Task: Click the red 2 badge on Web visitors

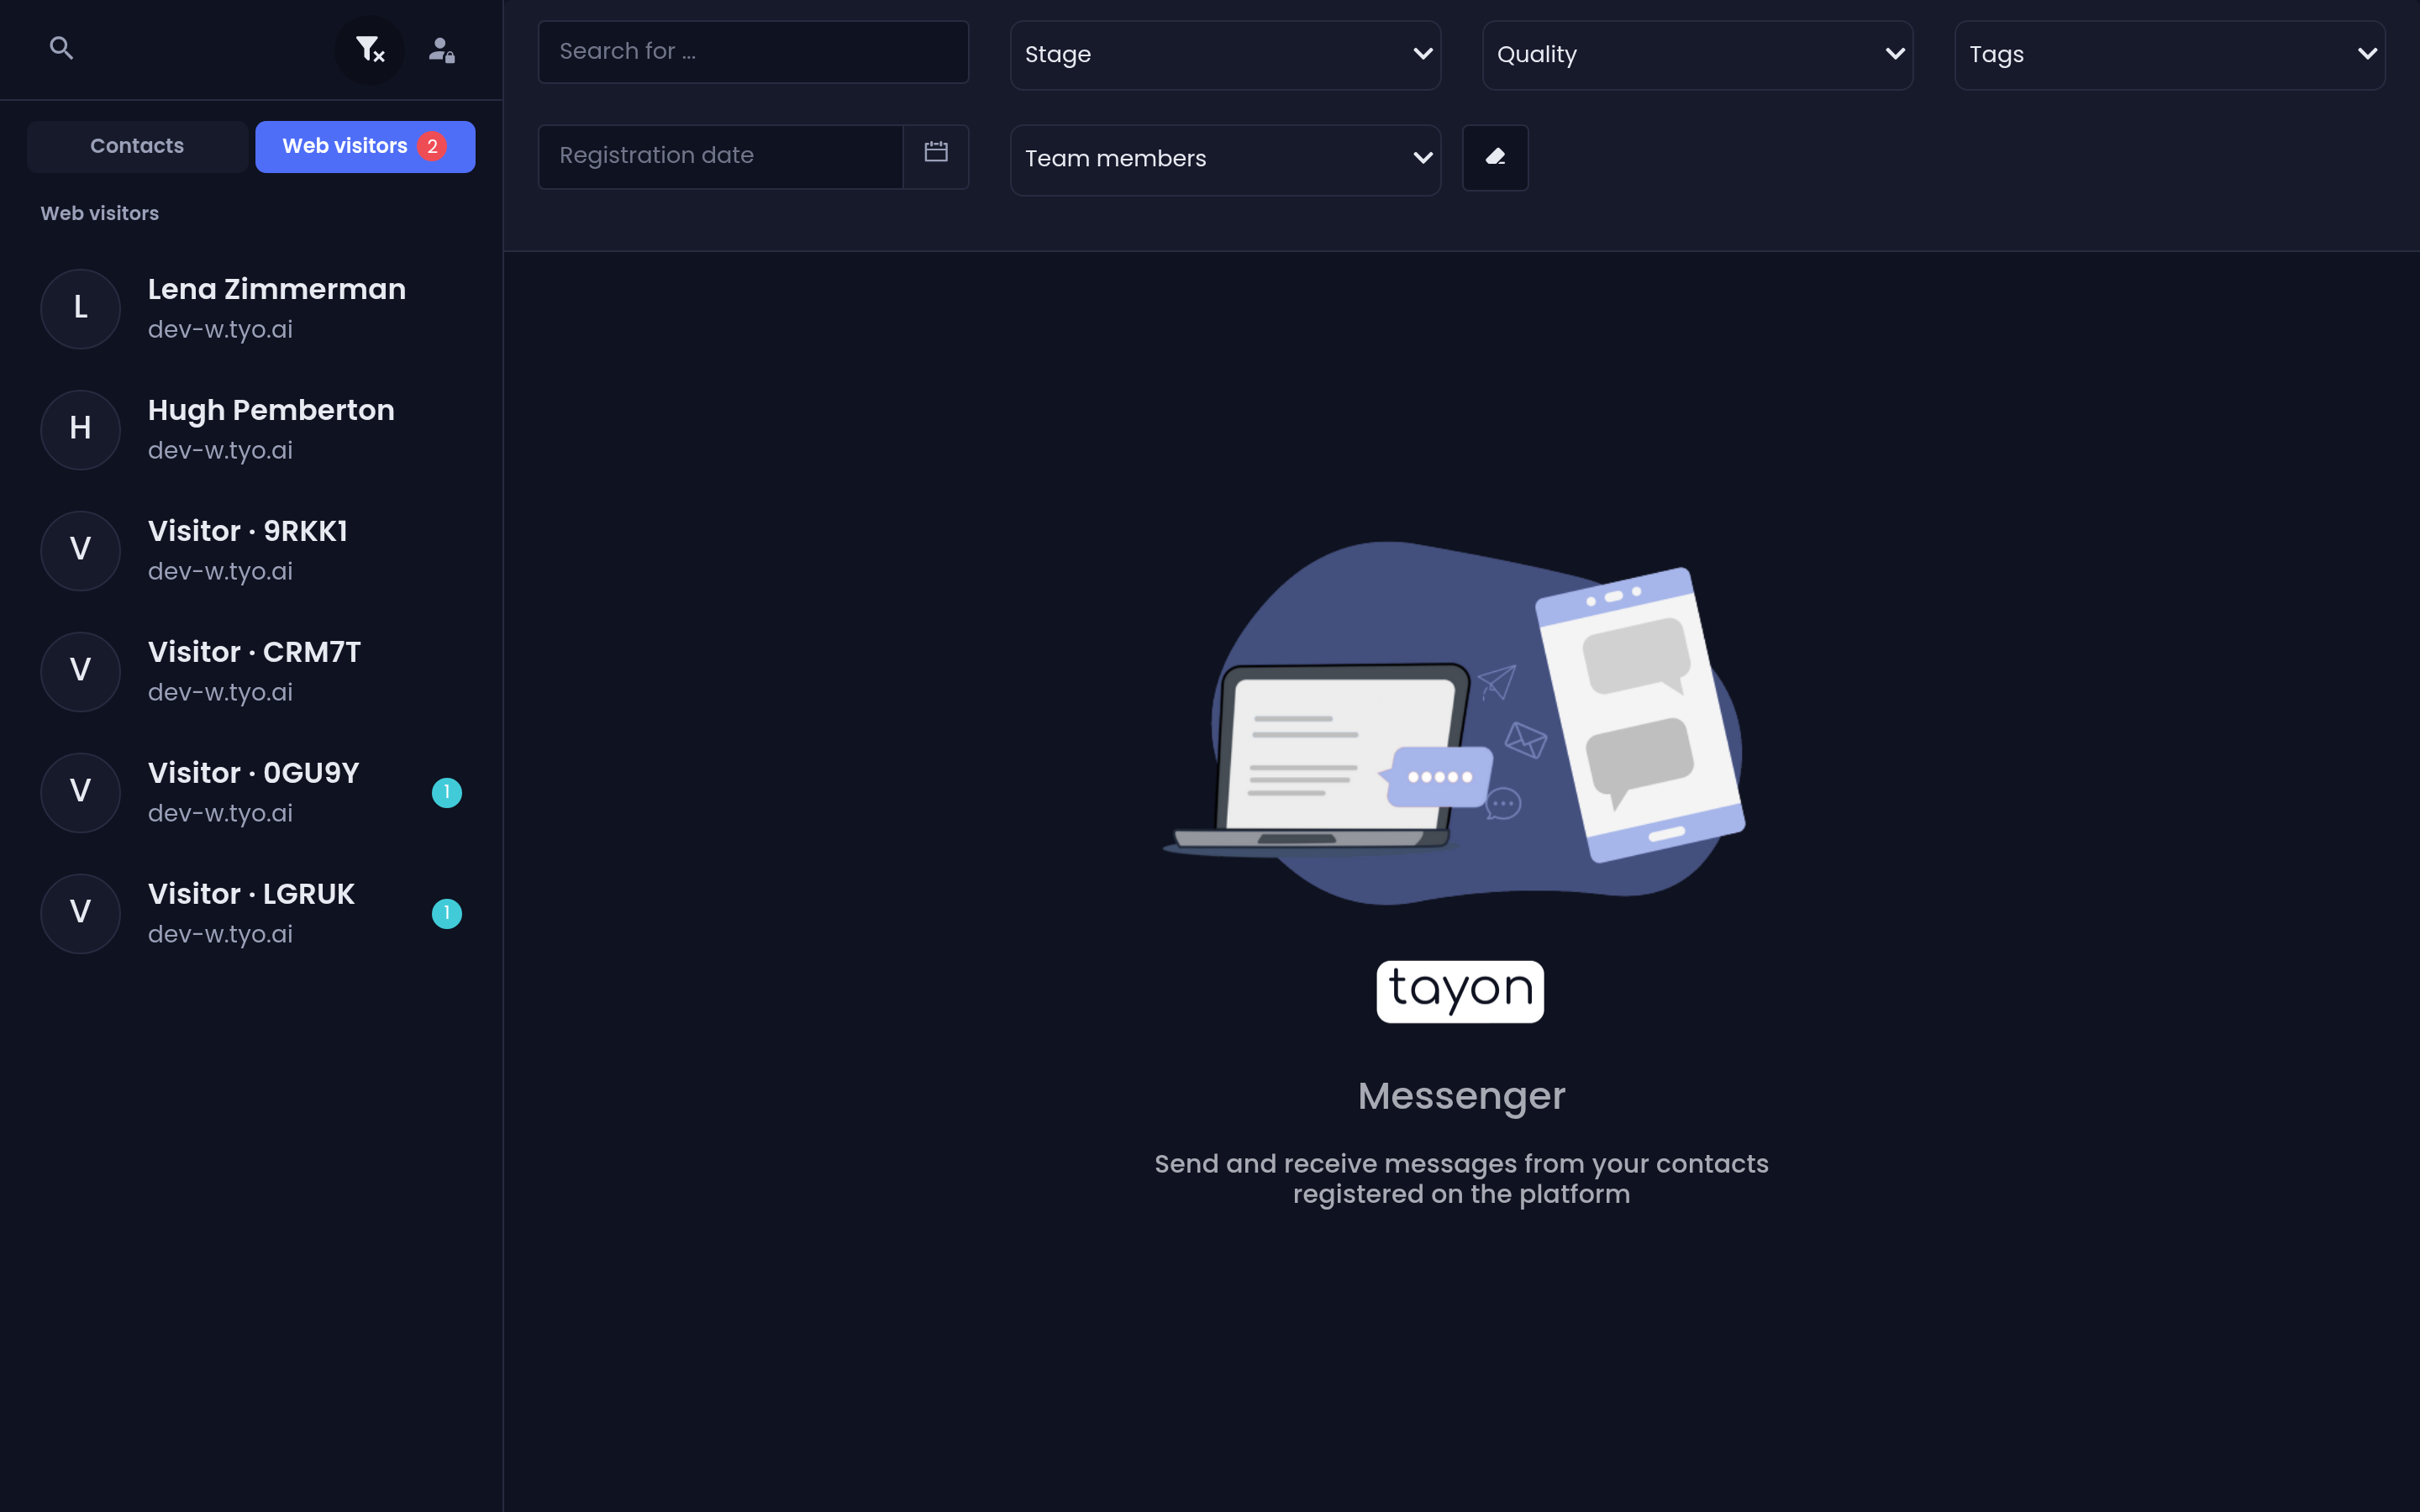Action: click(x=432, y=146)
